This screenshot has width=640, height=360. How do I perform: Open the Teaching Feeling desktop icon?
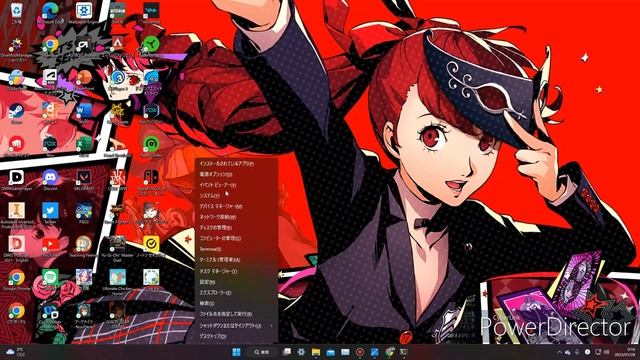click(84, 247)
